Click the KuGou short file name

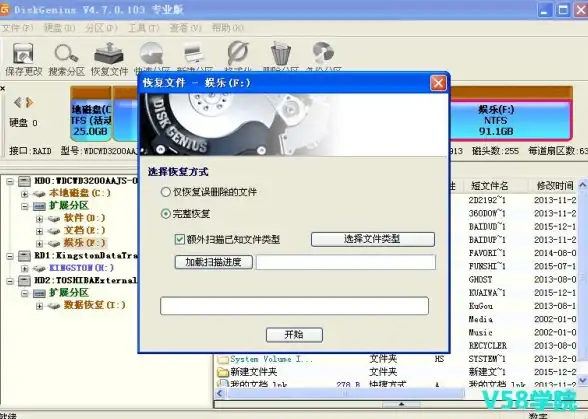coord(480,306)
